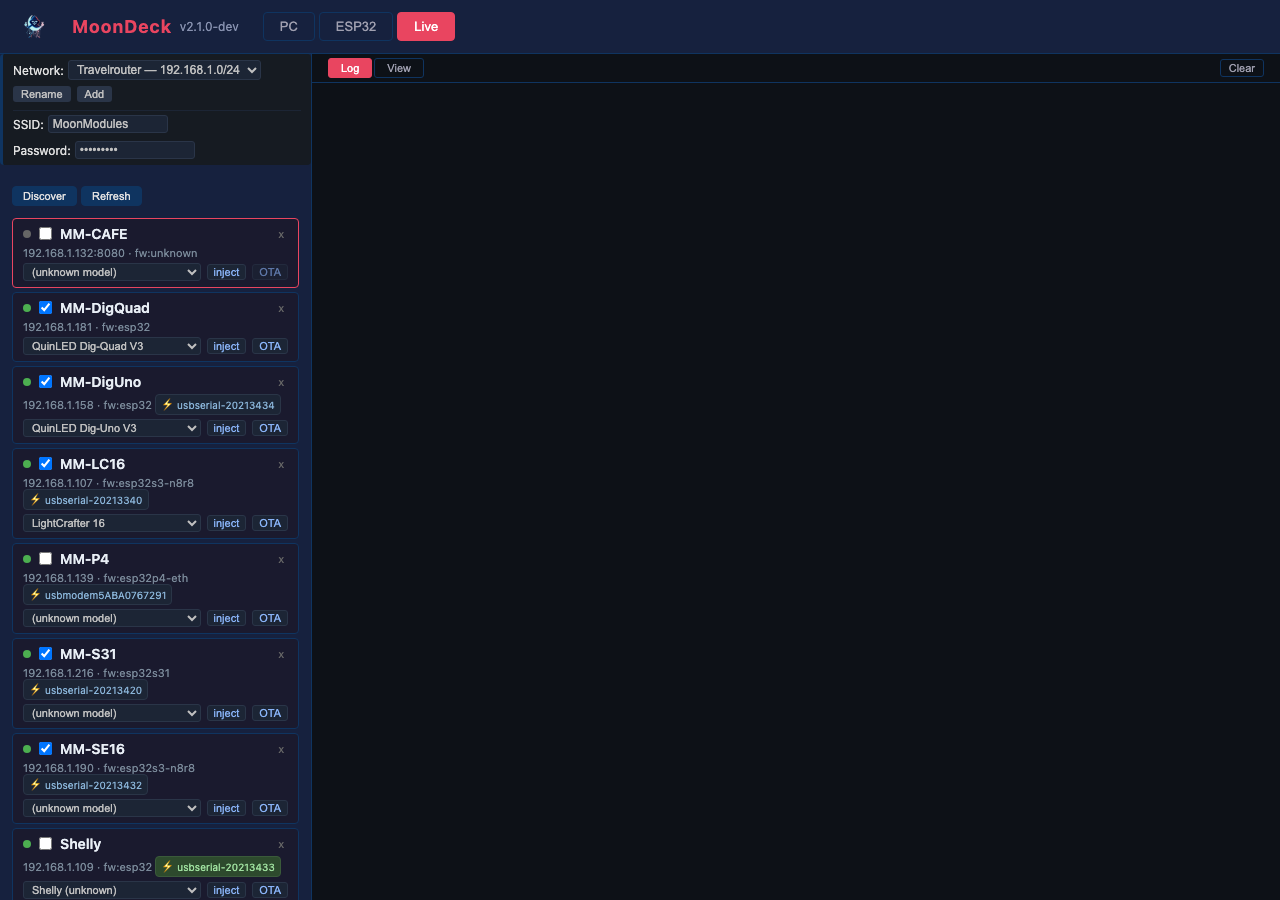The image size is (1280, 900).
Task: Remove MM-SE16 device with x
Action: click(x=281, y=749)
